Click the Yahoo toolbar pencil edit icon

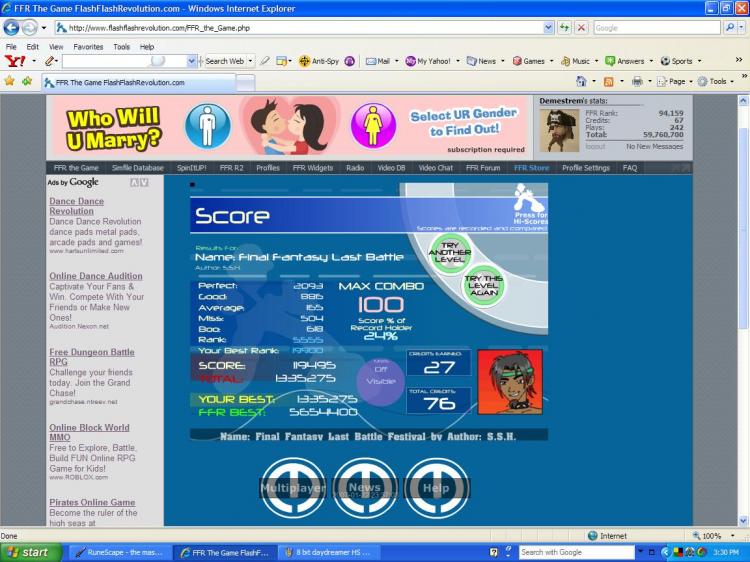coord(50,61)
